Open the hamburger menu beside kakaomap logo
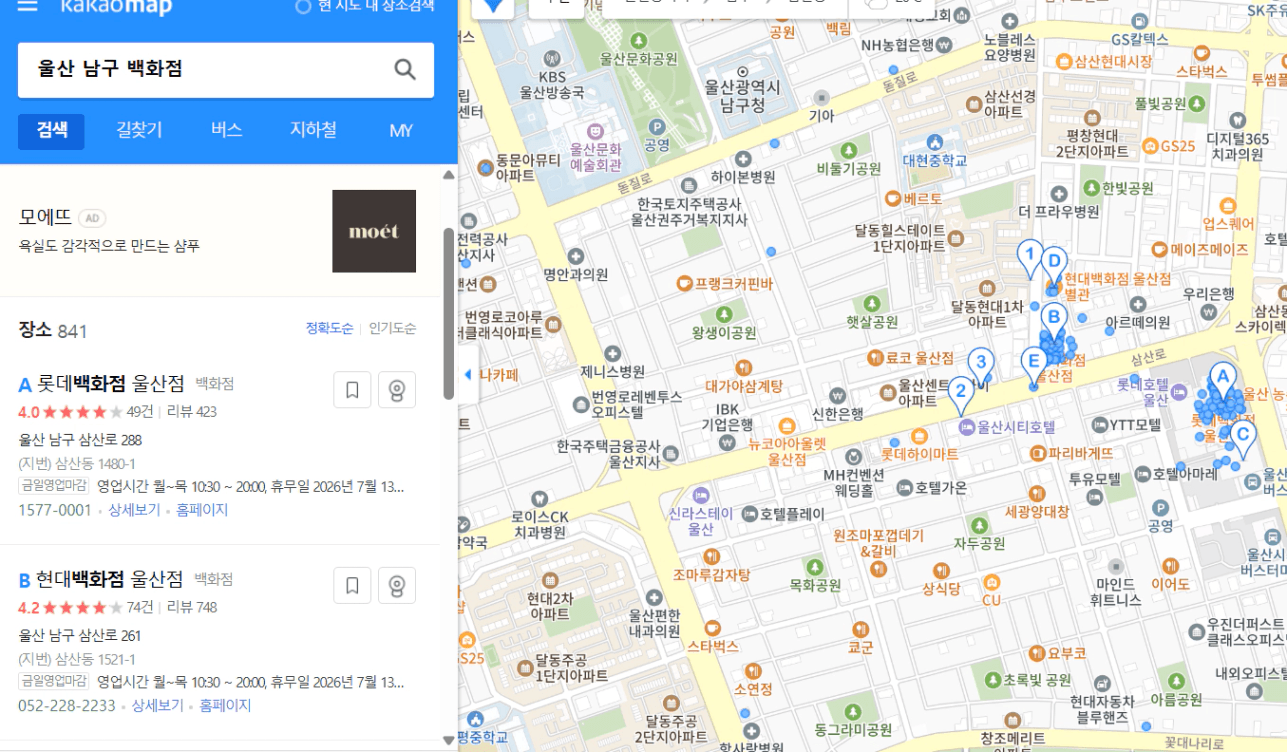The height and width of the screenshot is (752, 1287). click(x=27, y=6)
